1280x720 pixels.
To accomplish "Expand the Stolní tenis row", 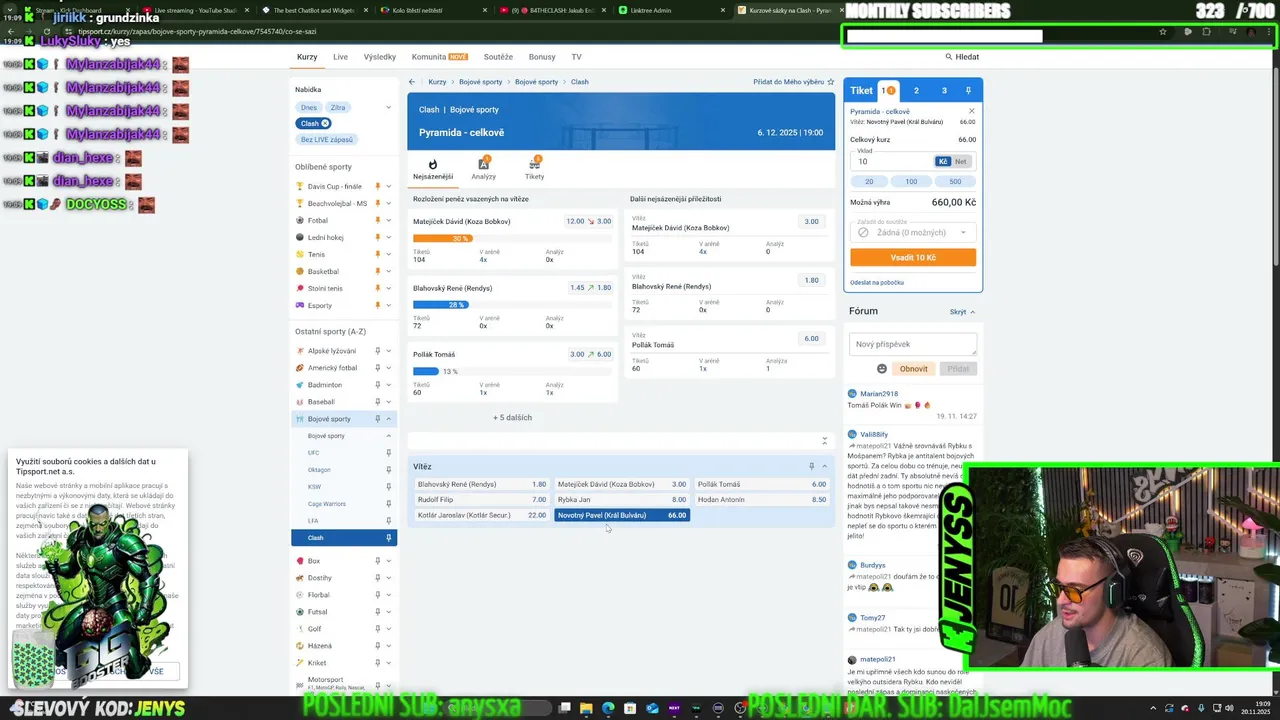I will tap(389, 288).
